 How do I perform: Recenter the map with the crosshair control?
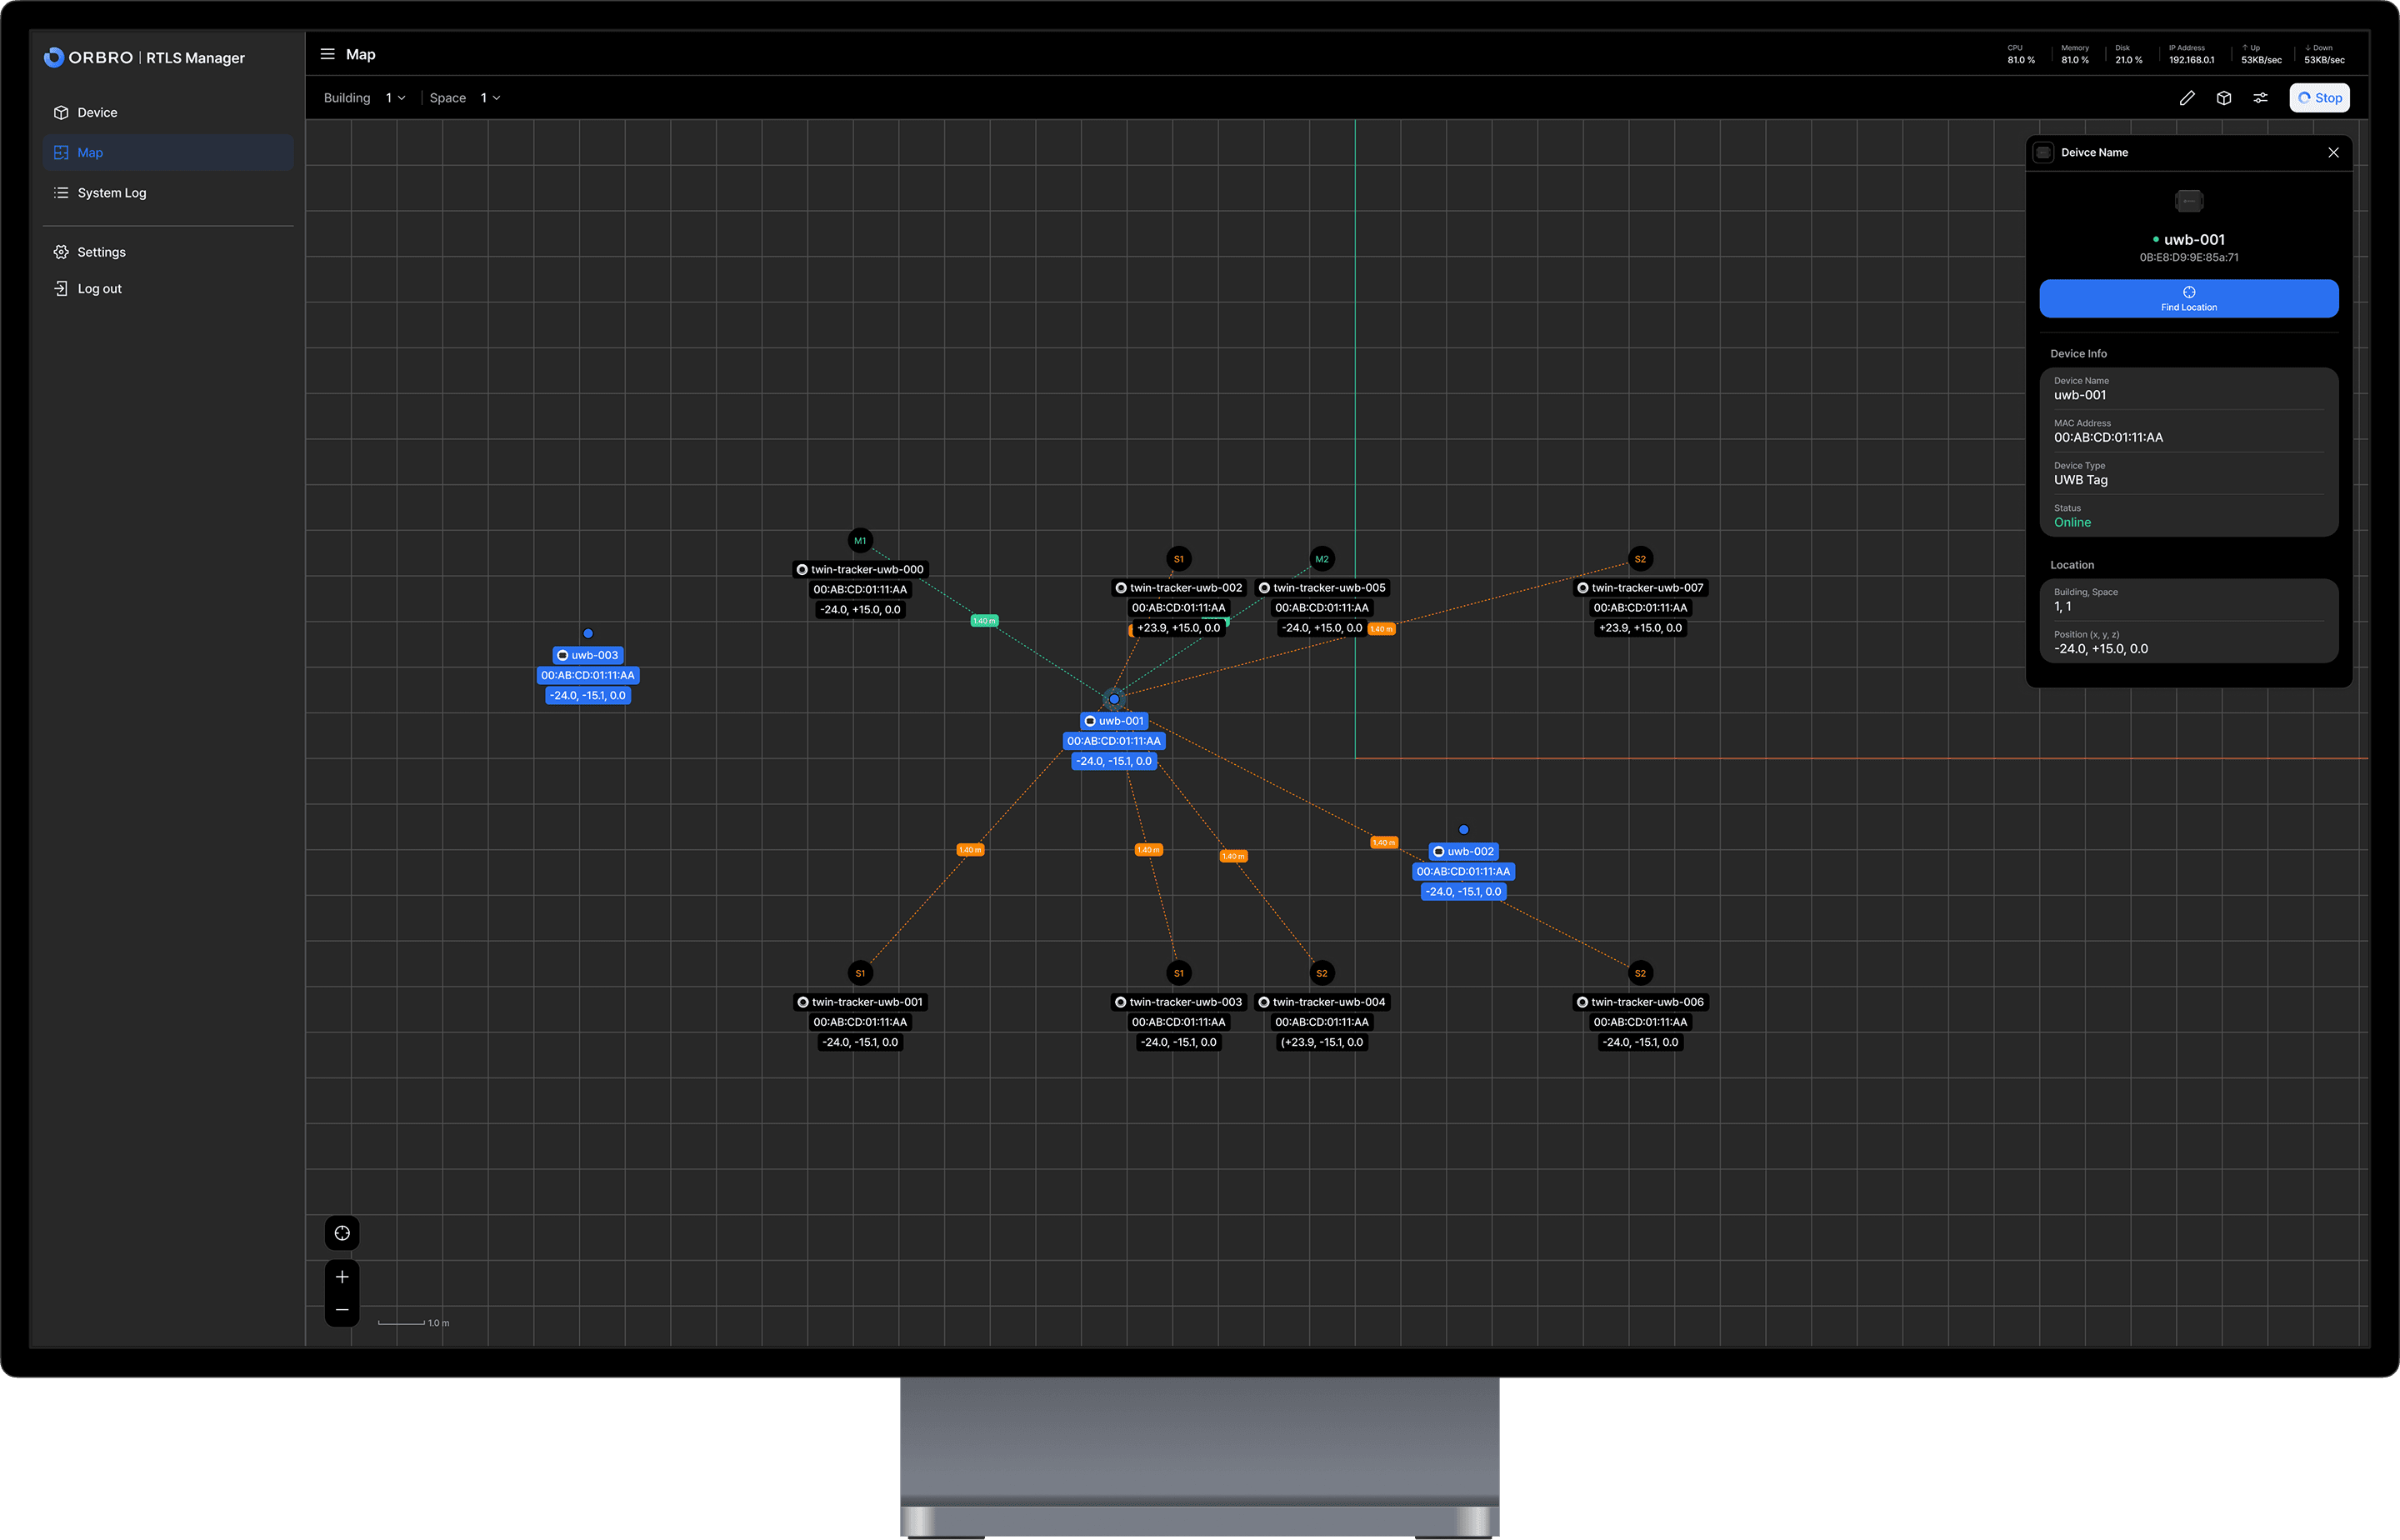tap(342, 1233)
